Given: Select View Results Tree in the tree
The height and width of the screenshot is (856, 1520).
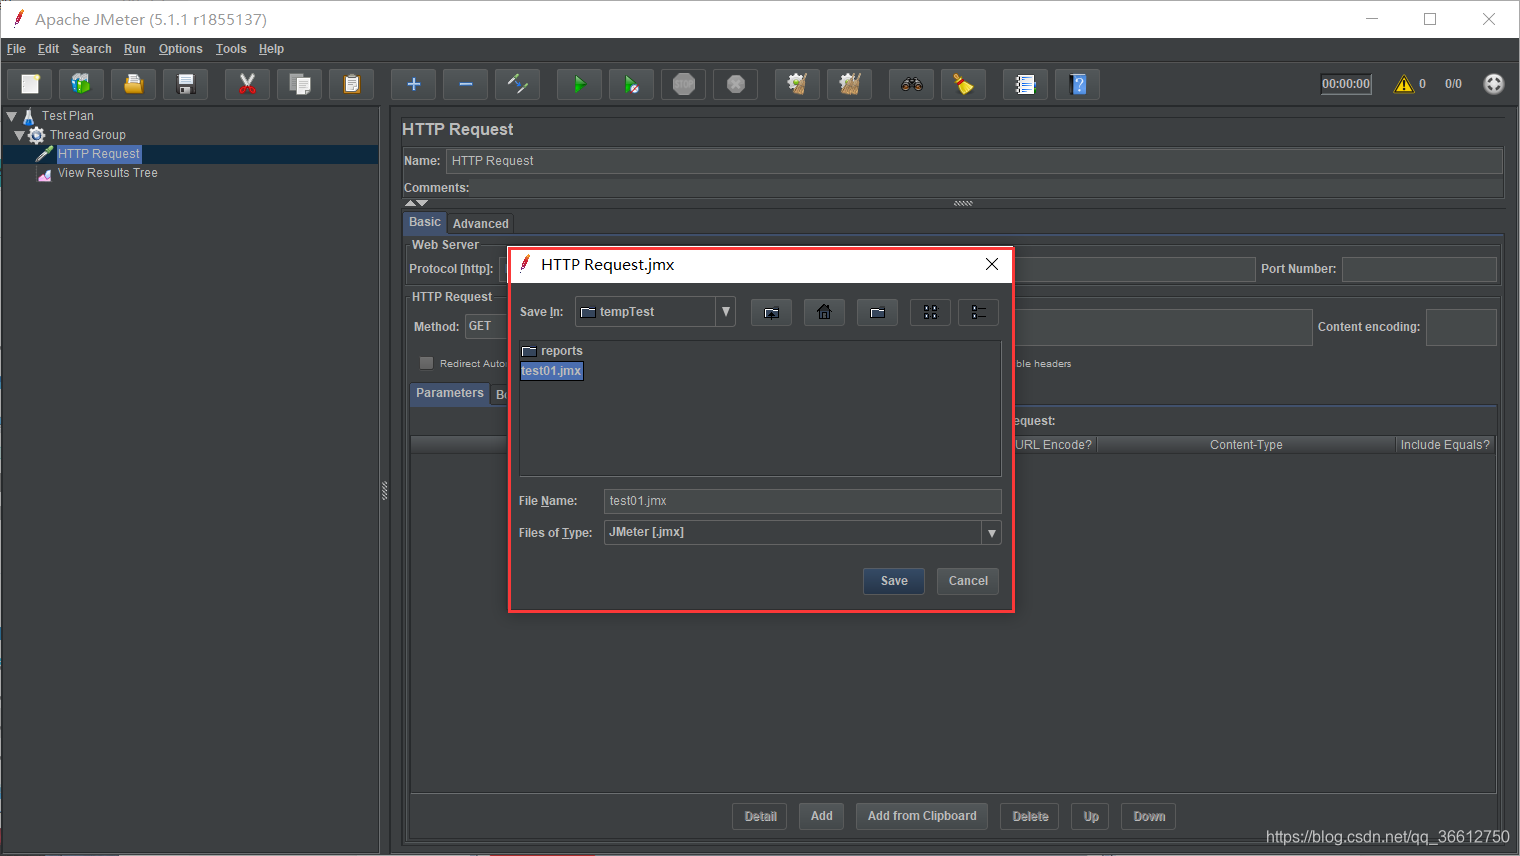Looking at the screenshot, I should tap(107, 173).
